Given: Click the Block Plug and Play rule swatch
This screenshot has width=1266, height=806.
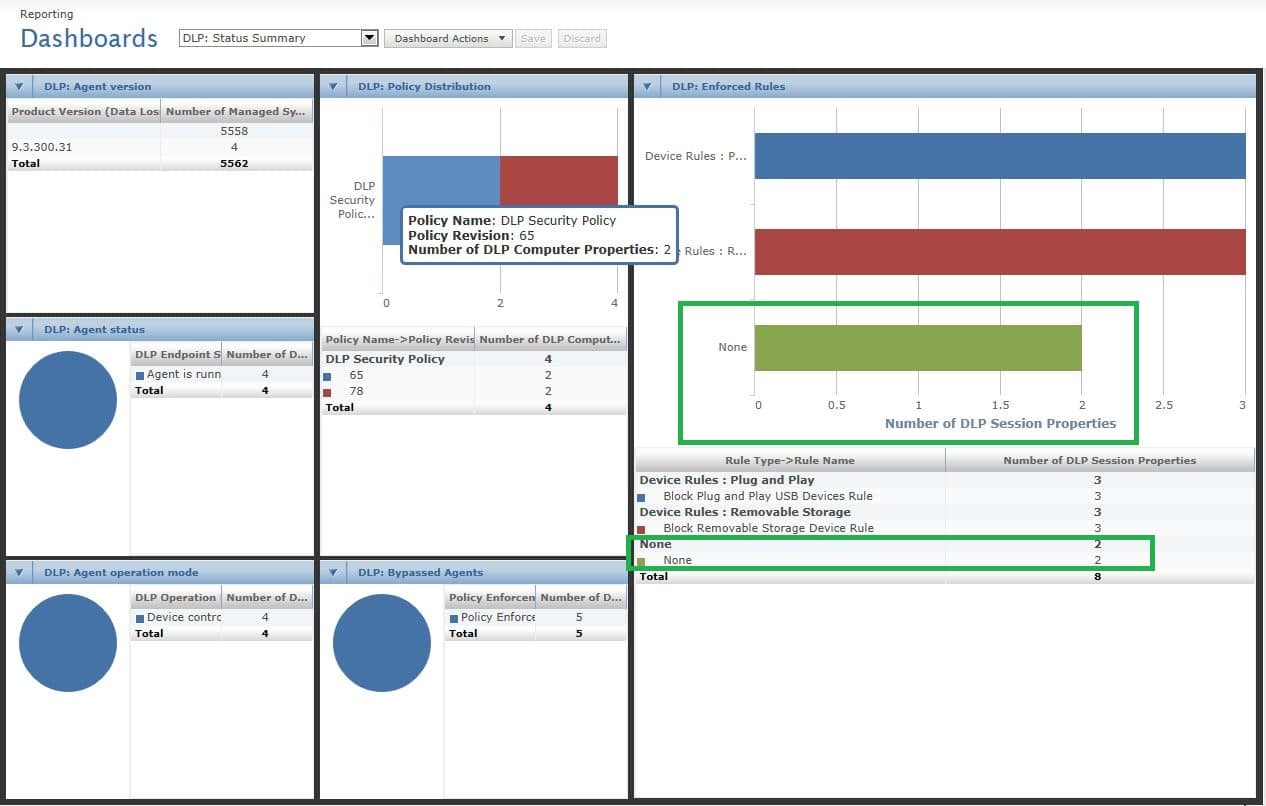Looking at the screenshot, I should [x=641, y=497].
